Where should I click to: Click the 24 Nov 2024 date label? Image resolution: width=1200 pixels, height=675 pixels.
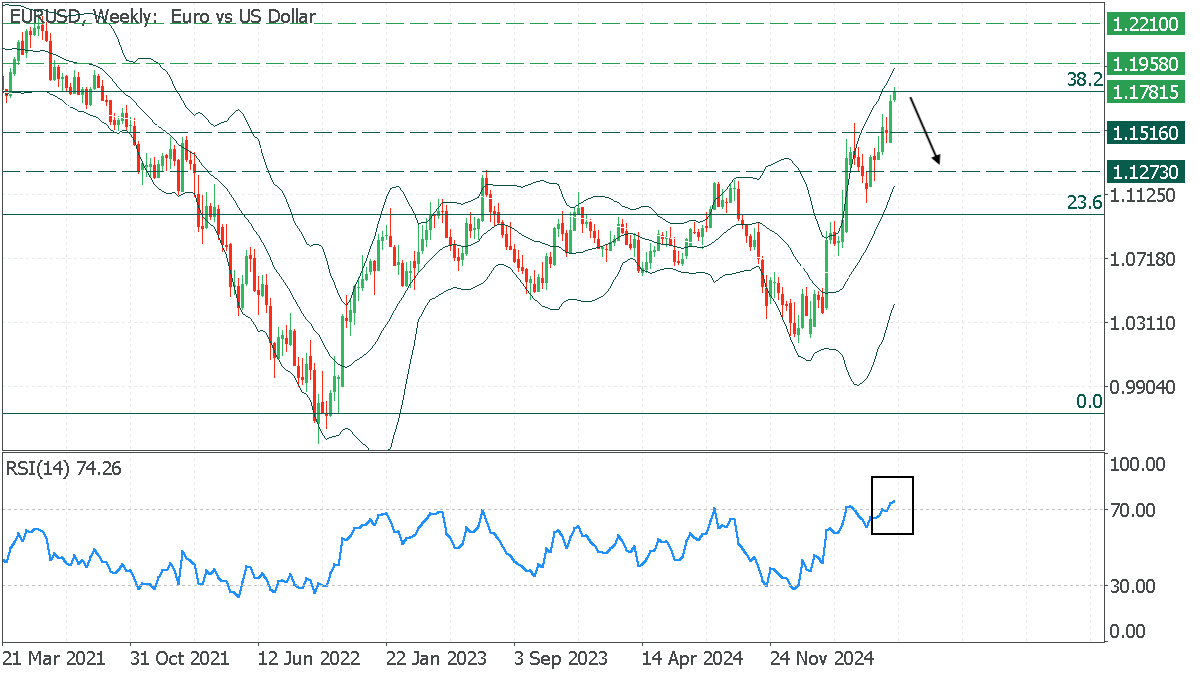tap(821, 659)
